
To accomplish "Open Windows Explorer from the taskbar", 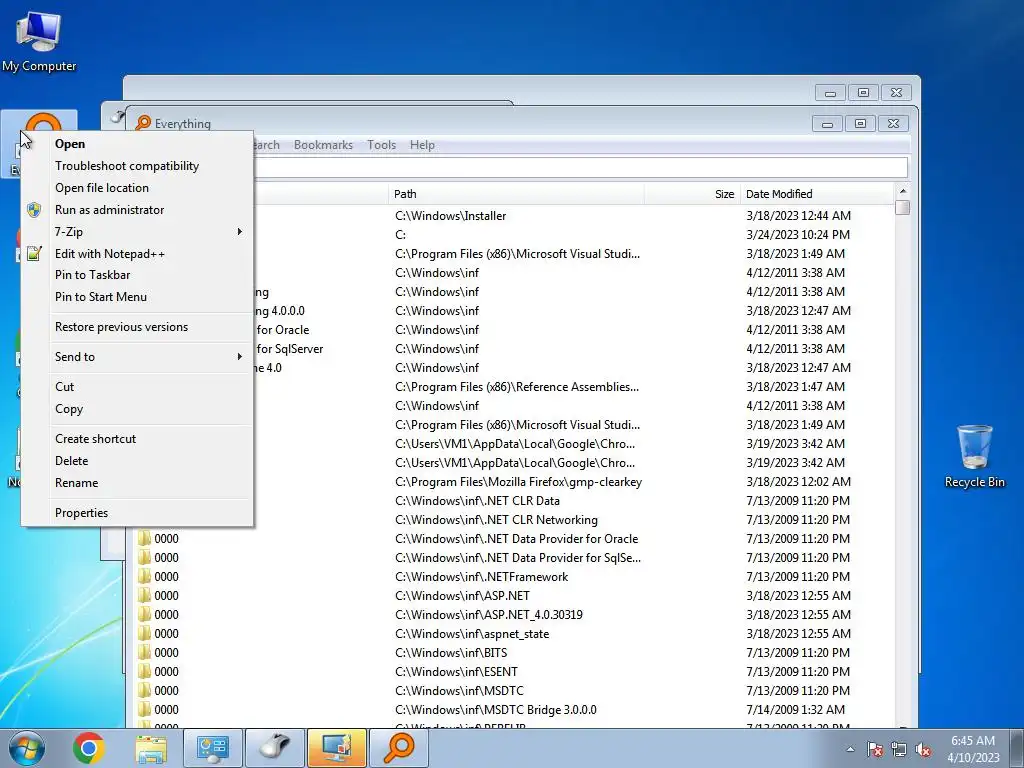I will point(151,748).
